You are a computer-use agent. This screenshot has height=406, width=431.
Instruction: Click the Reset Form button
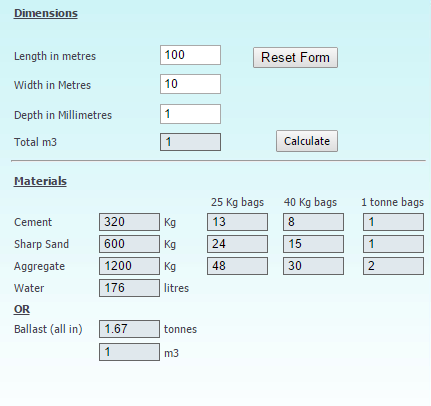(295, 58)
